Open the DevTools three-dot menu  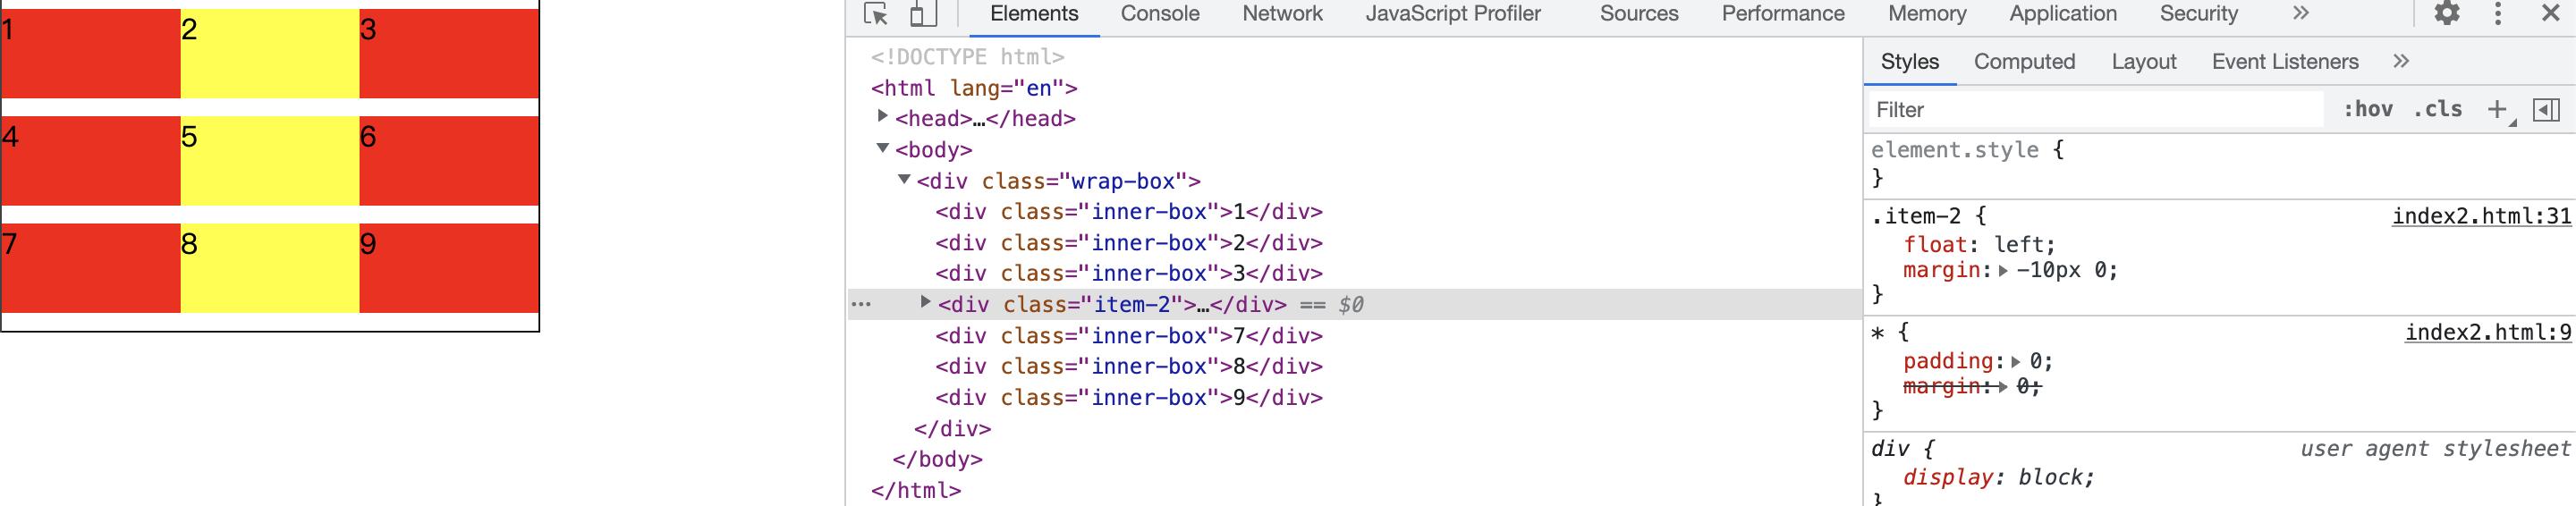click(x=2498, y=14)
